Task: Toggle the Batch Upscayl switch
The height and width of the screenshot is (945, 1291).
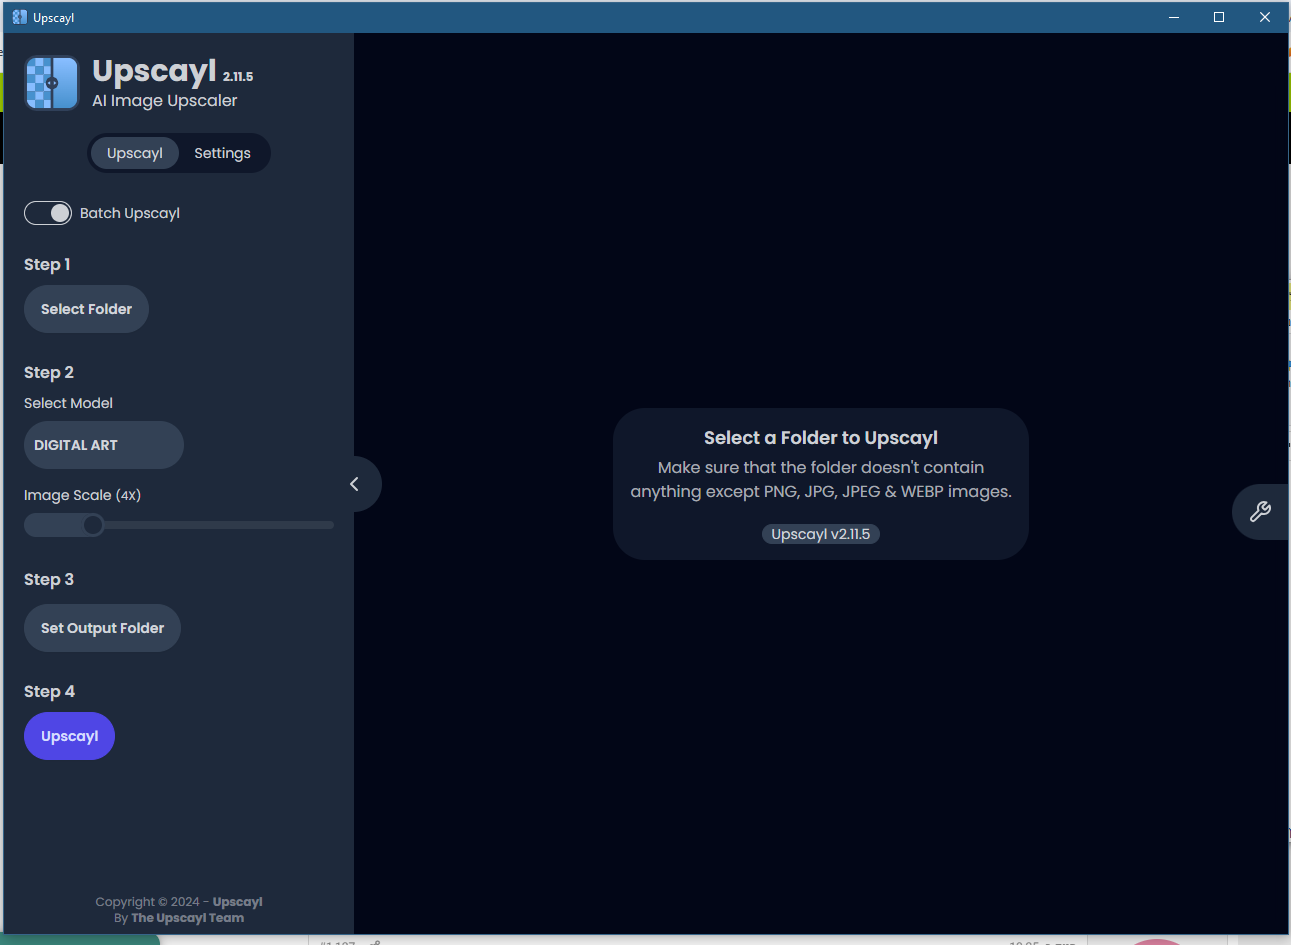Action: point(48,213)
